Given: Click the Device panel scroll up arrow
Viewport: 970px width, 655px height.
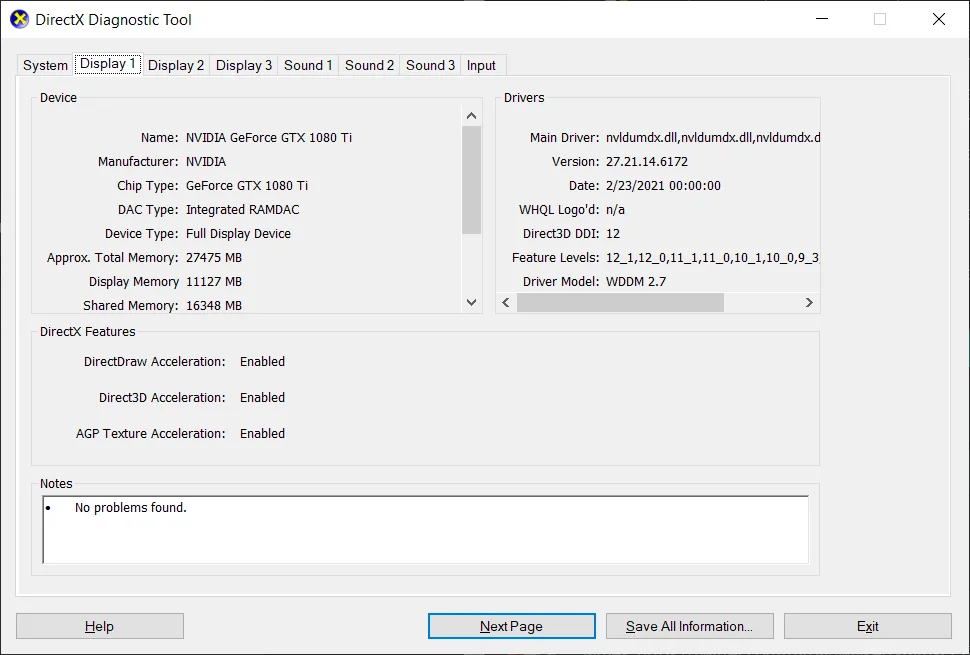Looking at the screenshot, I should click(471, 116).
